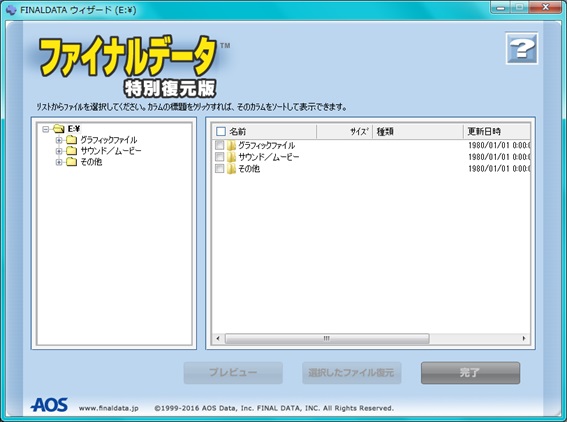The image size is (567, 422).
Task: Click グラフィックファイル folder icon in file list
Action: tap(231, 145)
